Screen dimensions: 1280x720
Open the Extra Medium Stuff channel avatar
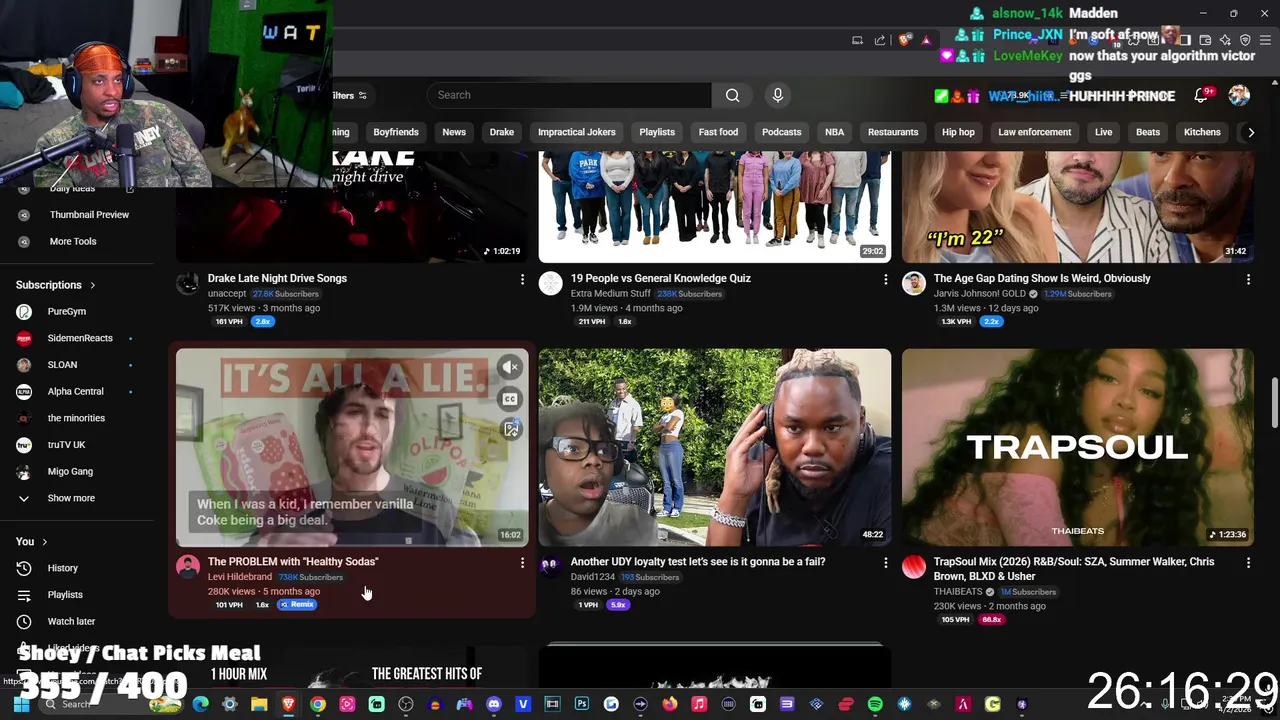pyautogui.click(x=551, y=284)
